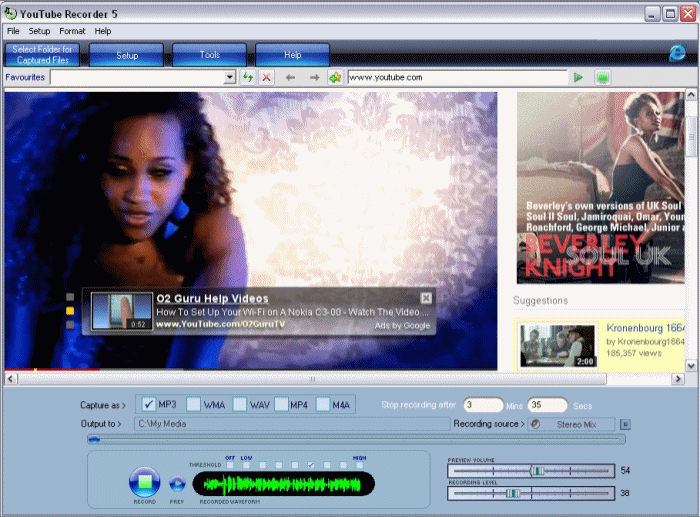Click the Recording source speaker icon
The image size is (700, 517).
535,424
